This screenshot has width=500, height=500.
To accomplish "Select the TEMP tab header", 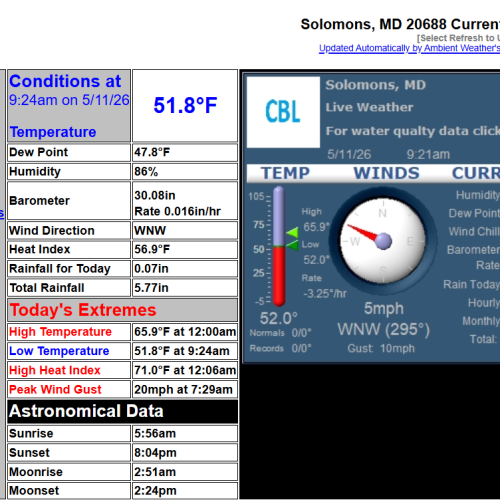I will tap(285, 173).
